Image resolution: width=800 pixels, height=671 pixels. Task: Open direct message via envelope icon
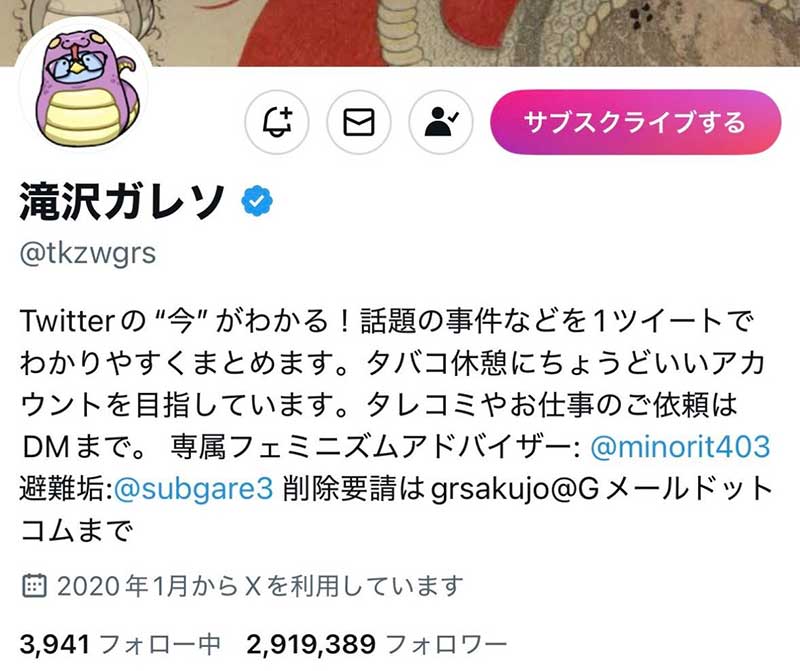[x=359, y=122]
